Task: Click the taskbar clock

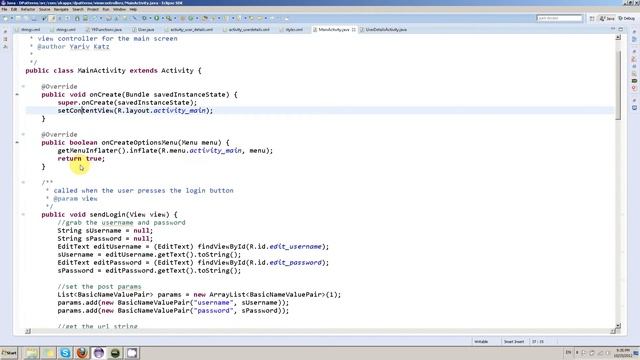Action: [622, 353]
